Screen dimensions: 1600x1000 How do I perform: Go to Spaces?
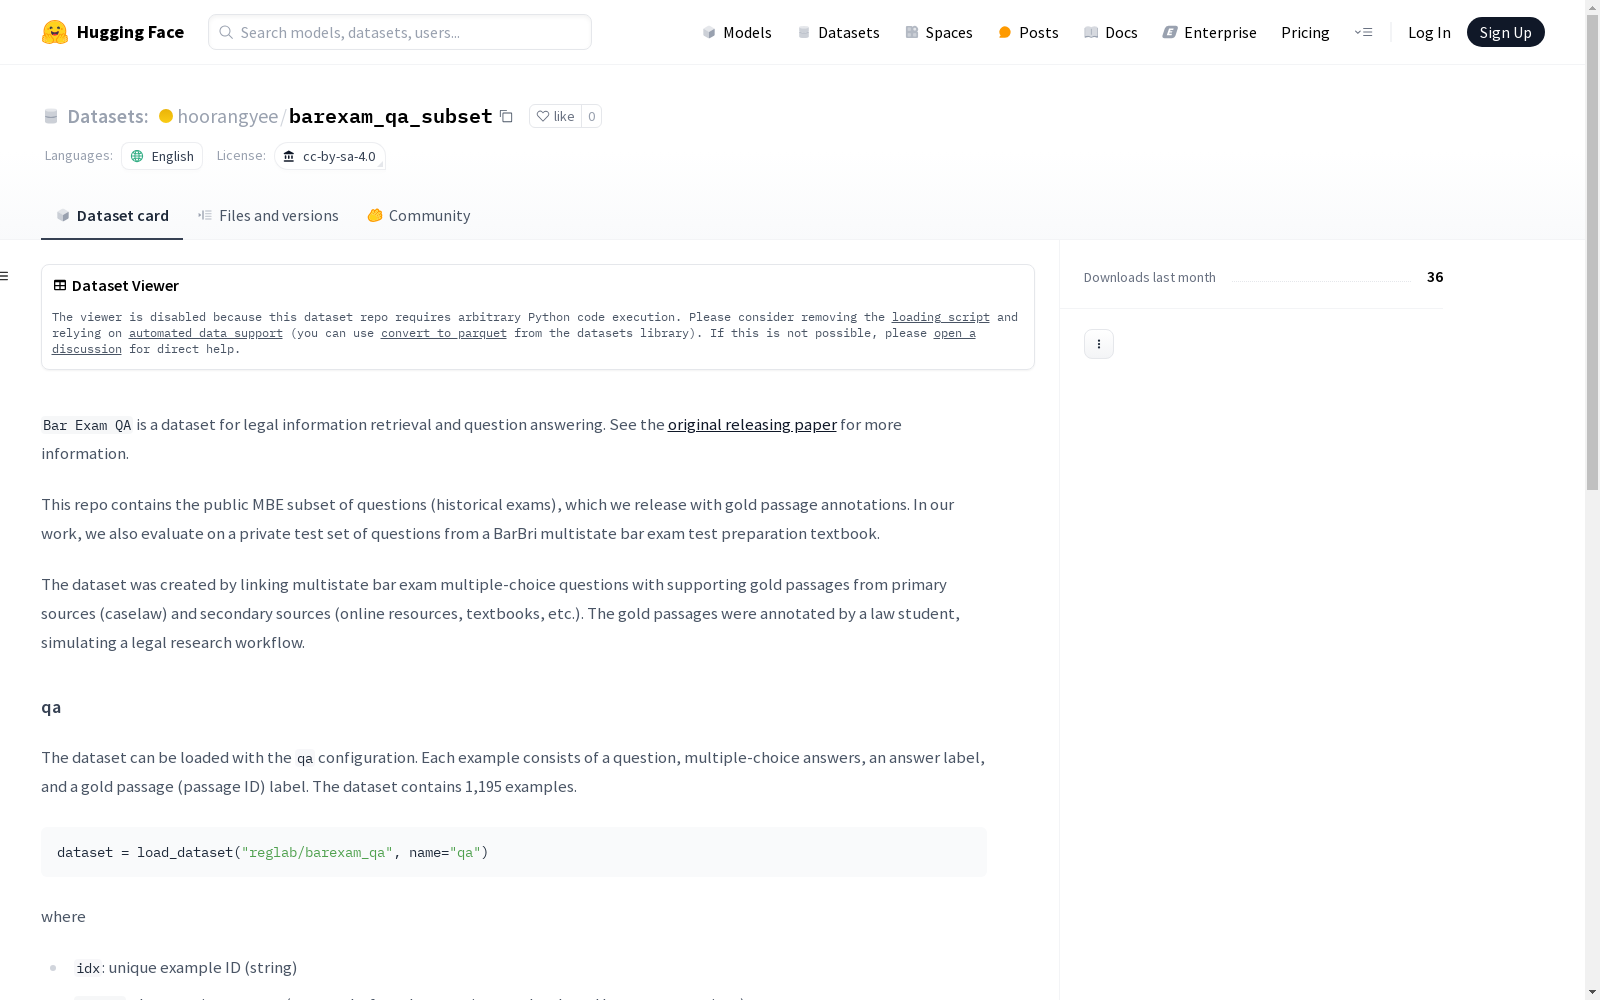(x=939, y=32)
